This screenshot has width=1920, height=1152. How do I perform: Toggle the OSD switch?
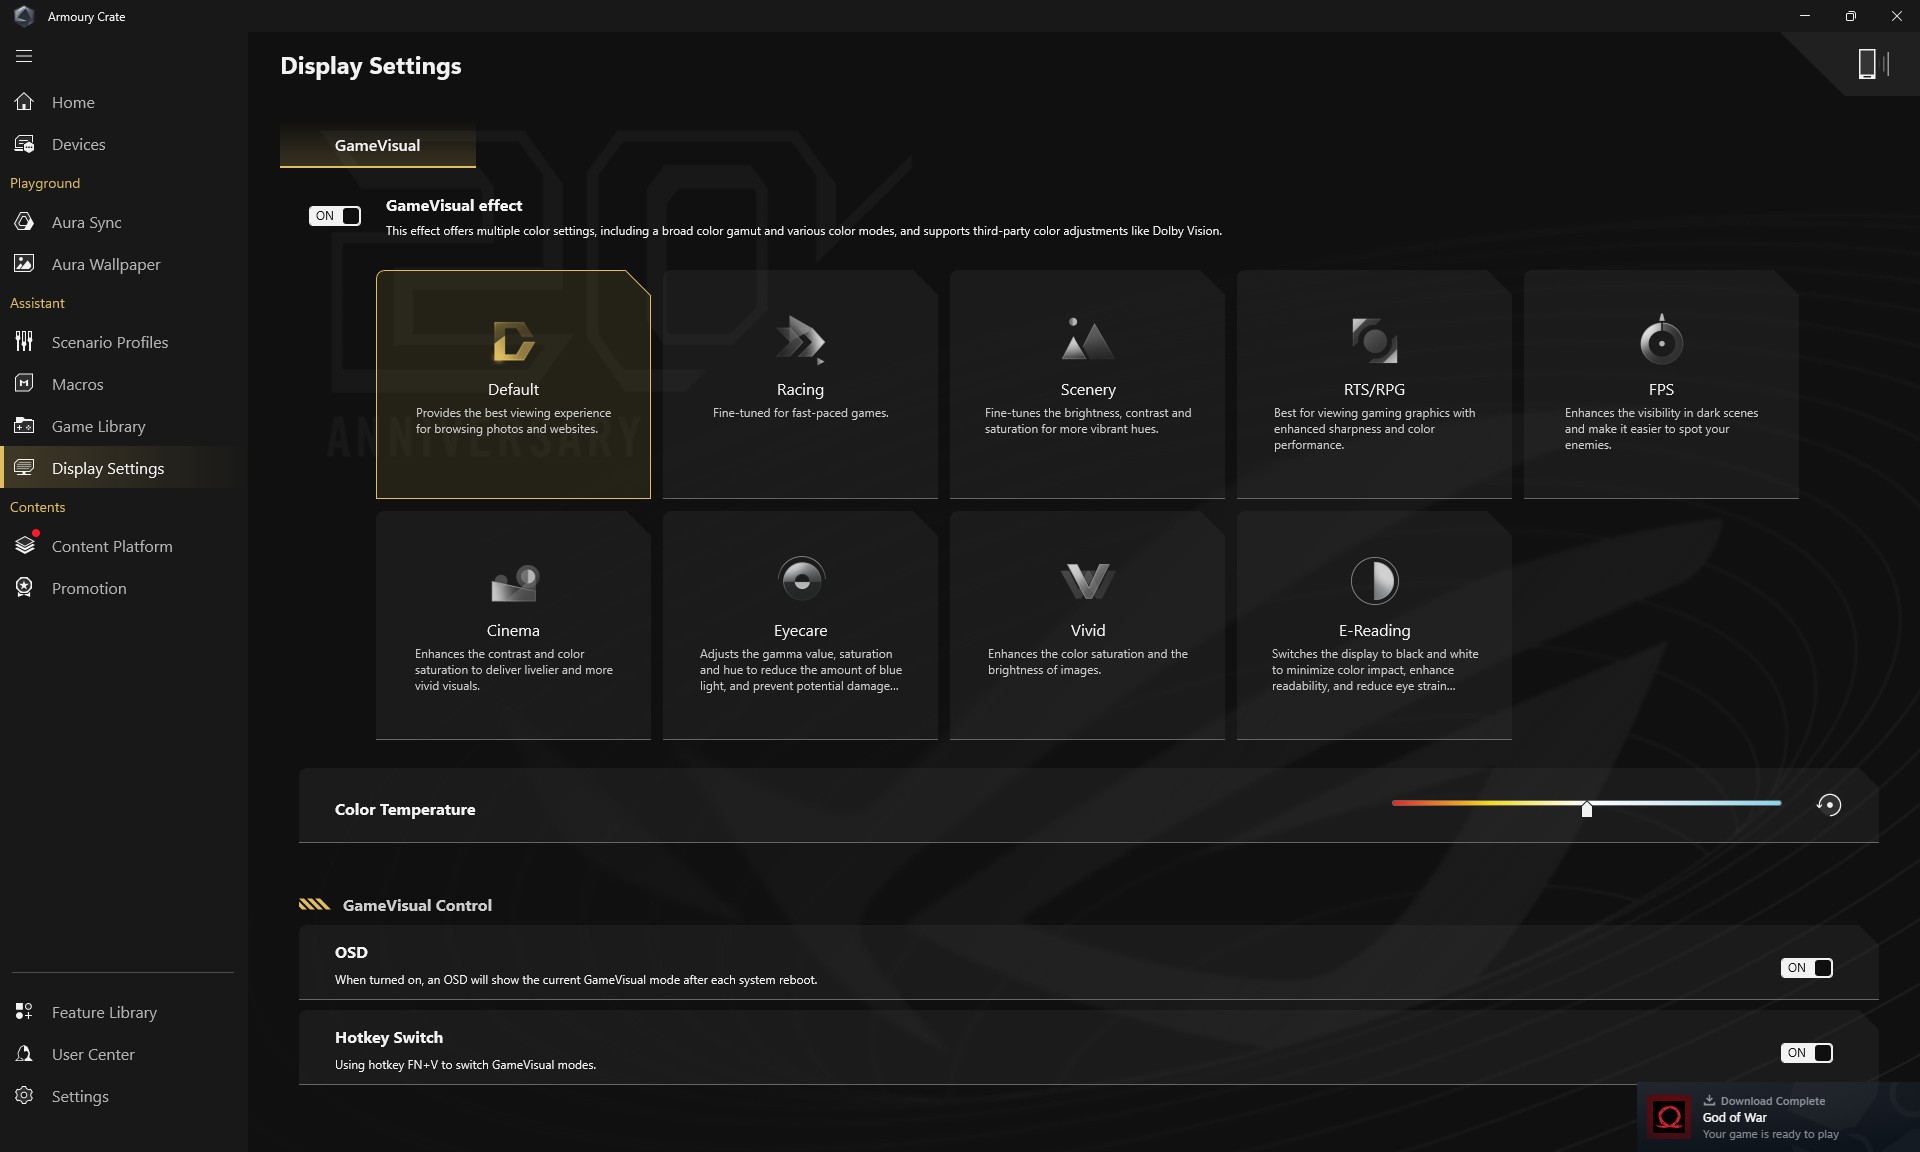tap(1806, 967)
